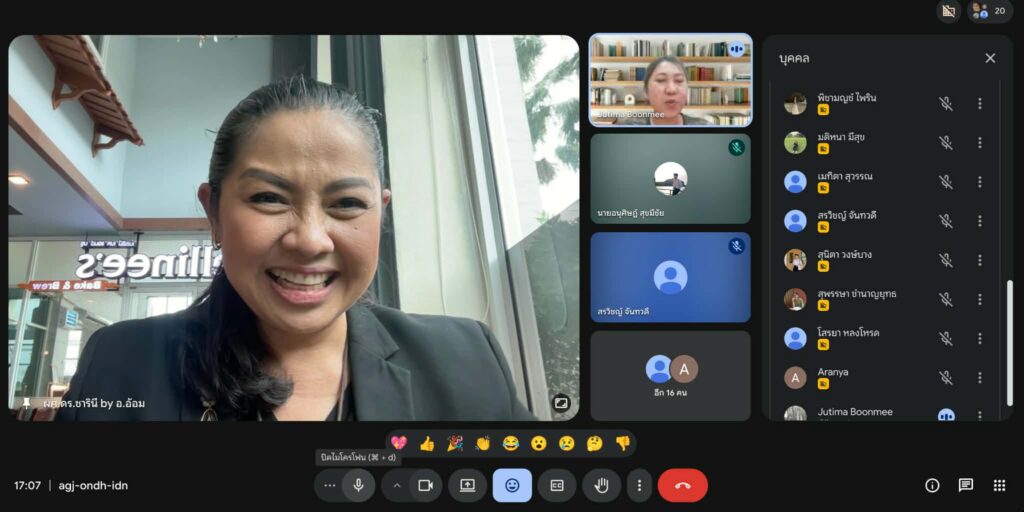Open options menu for สุนิตา วงษ์บาง
The height and width of the screenshot is (512, 1024).
(x=980, y=260)
